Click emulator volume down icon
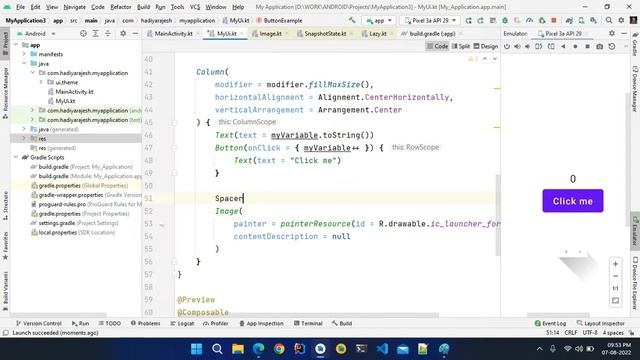 [527, 47]
